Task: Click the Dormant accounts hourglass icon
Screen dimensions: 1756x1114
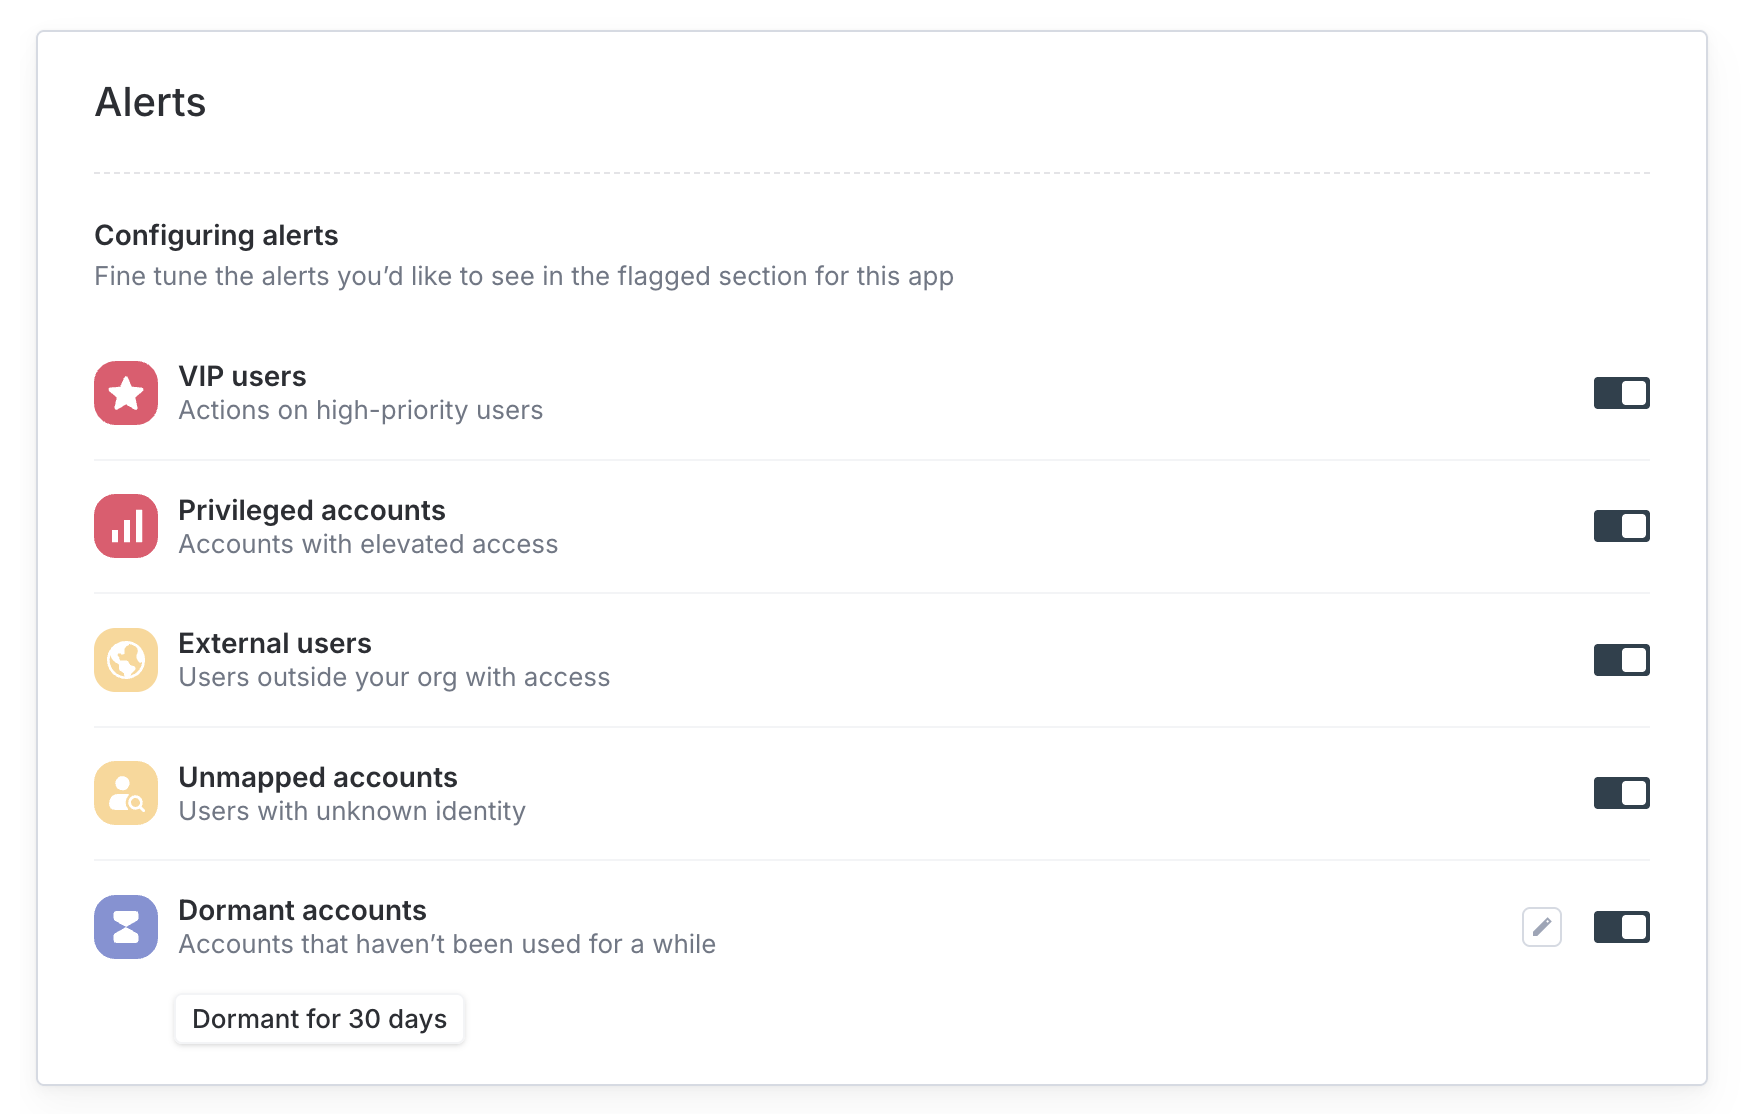Action: coord(126,927)
